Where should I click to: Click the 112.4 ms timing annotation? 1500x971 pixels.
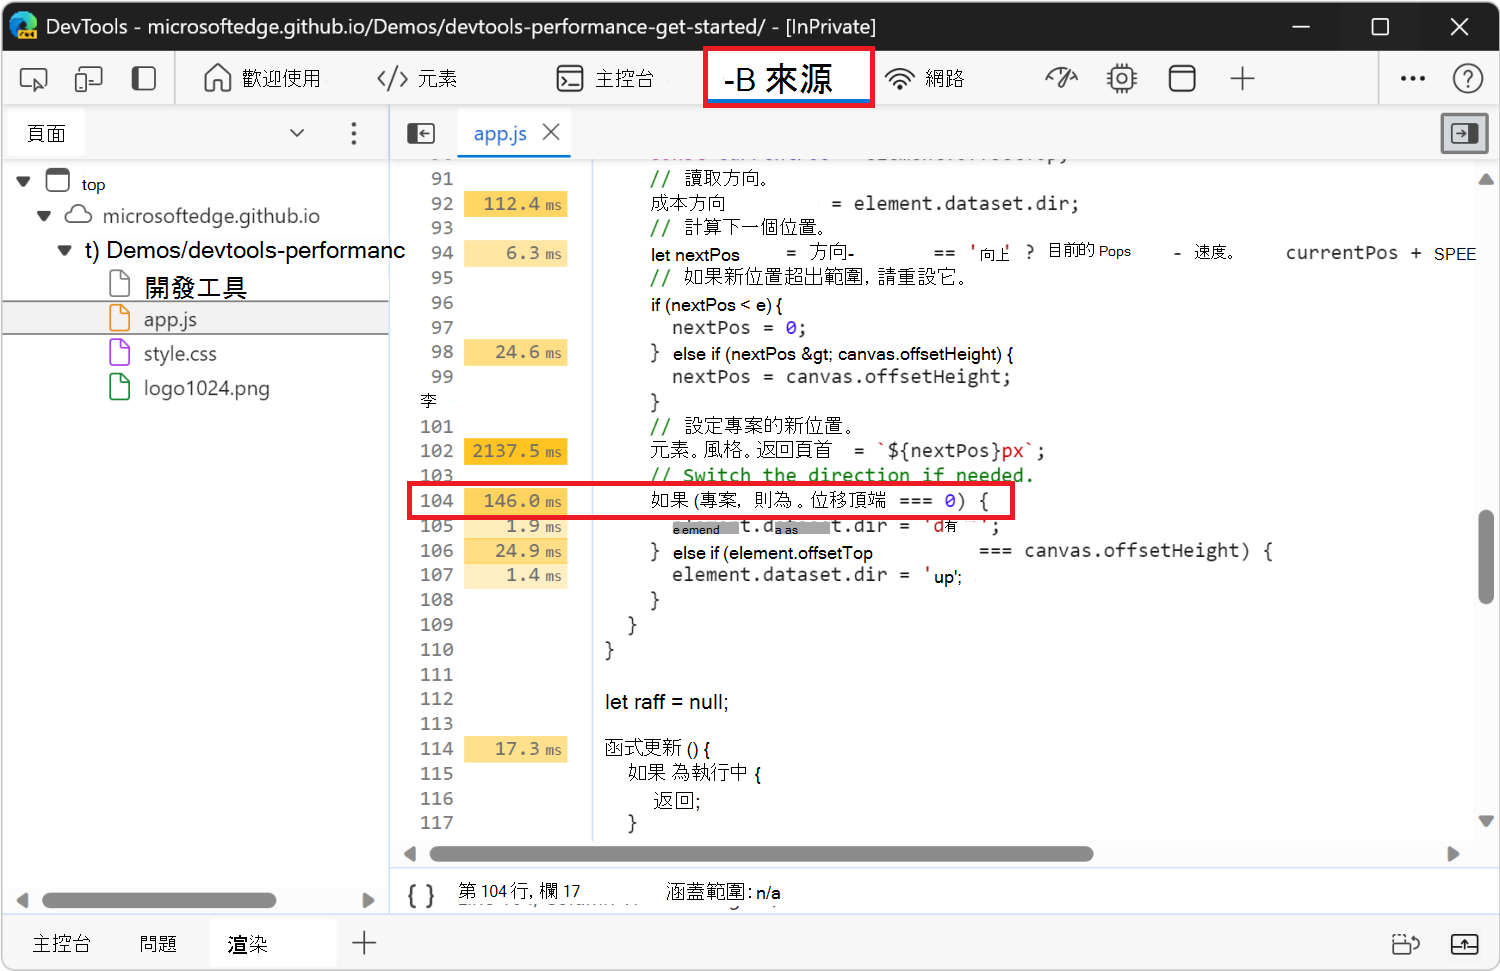pyautogui.click(x=516, y=204)
